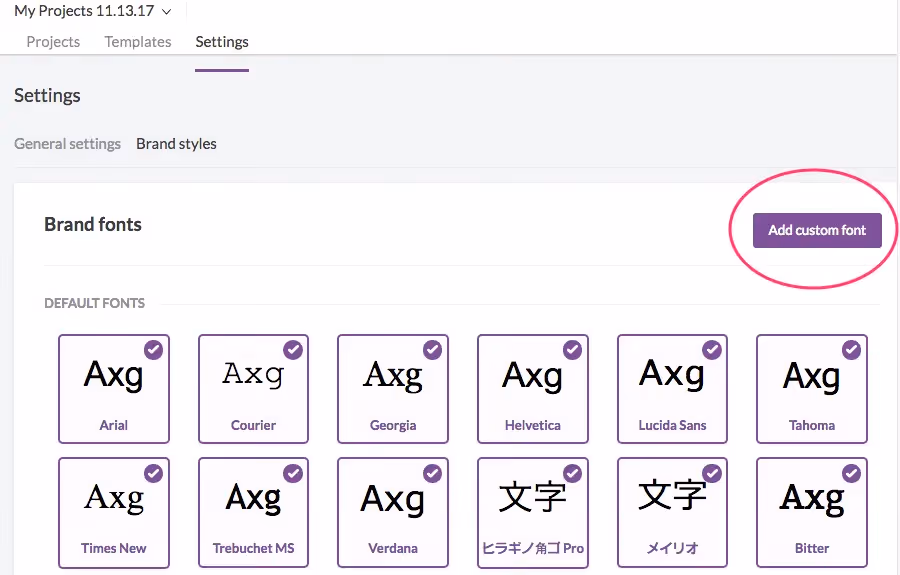The height and width of the screenshot is (575, 900).
Task: Click the Courier font name label
Action: (x=253, y=425)
